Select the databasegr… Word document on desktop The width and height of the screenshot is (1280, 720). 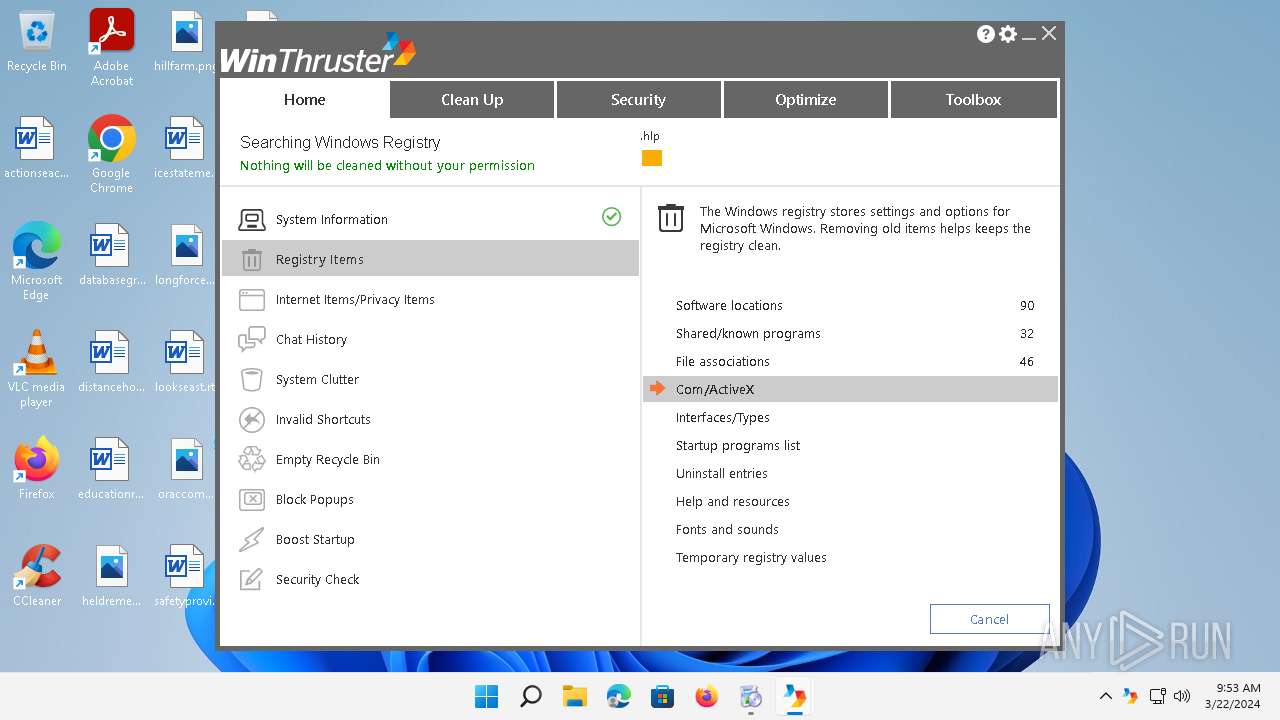click(112, 256)
